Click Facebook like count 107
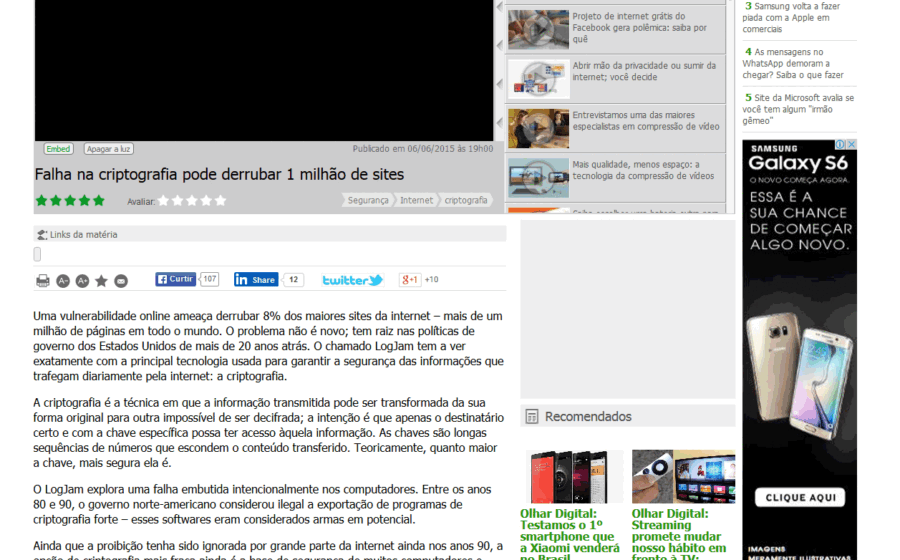The width and height of the screenshot is (900, 560). (x=210, y=279)
